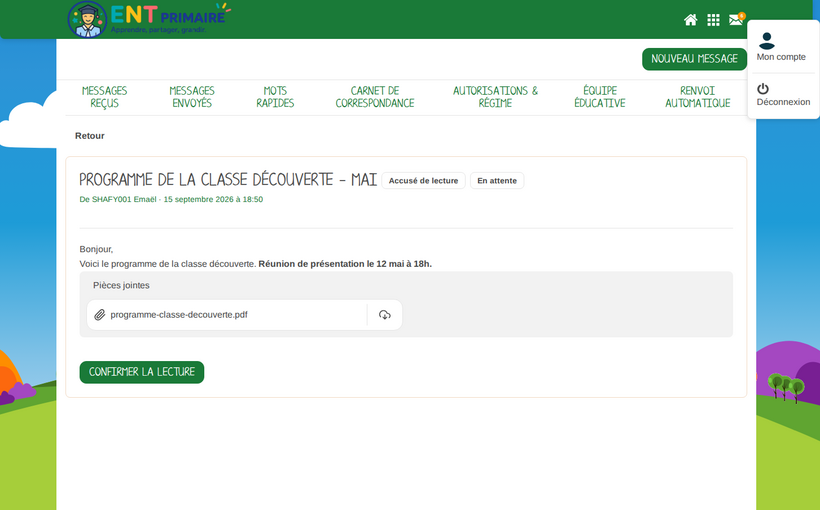Click the Déconnexion label

click(783, 102)
